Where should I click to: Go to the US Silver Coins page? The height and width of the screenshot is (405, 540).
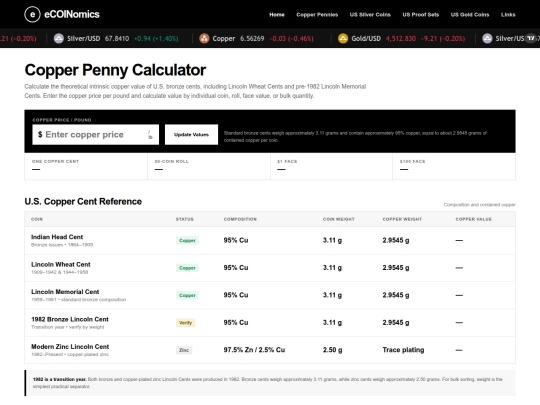pyautogui.click(x=370, y=15)
